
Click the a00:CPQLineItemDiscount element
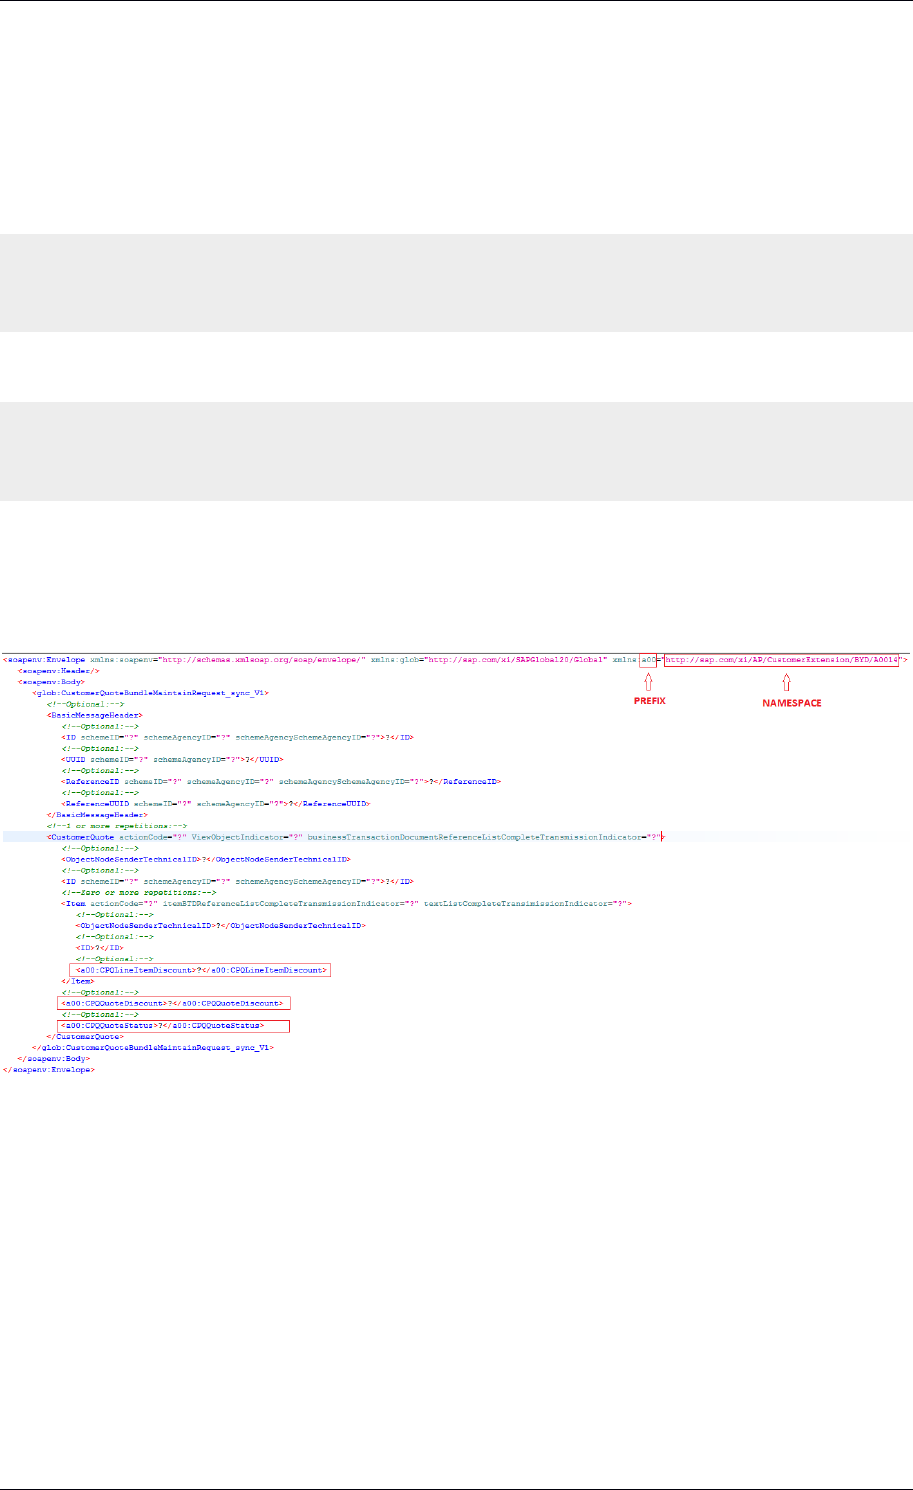coord(200,970)
